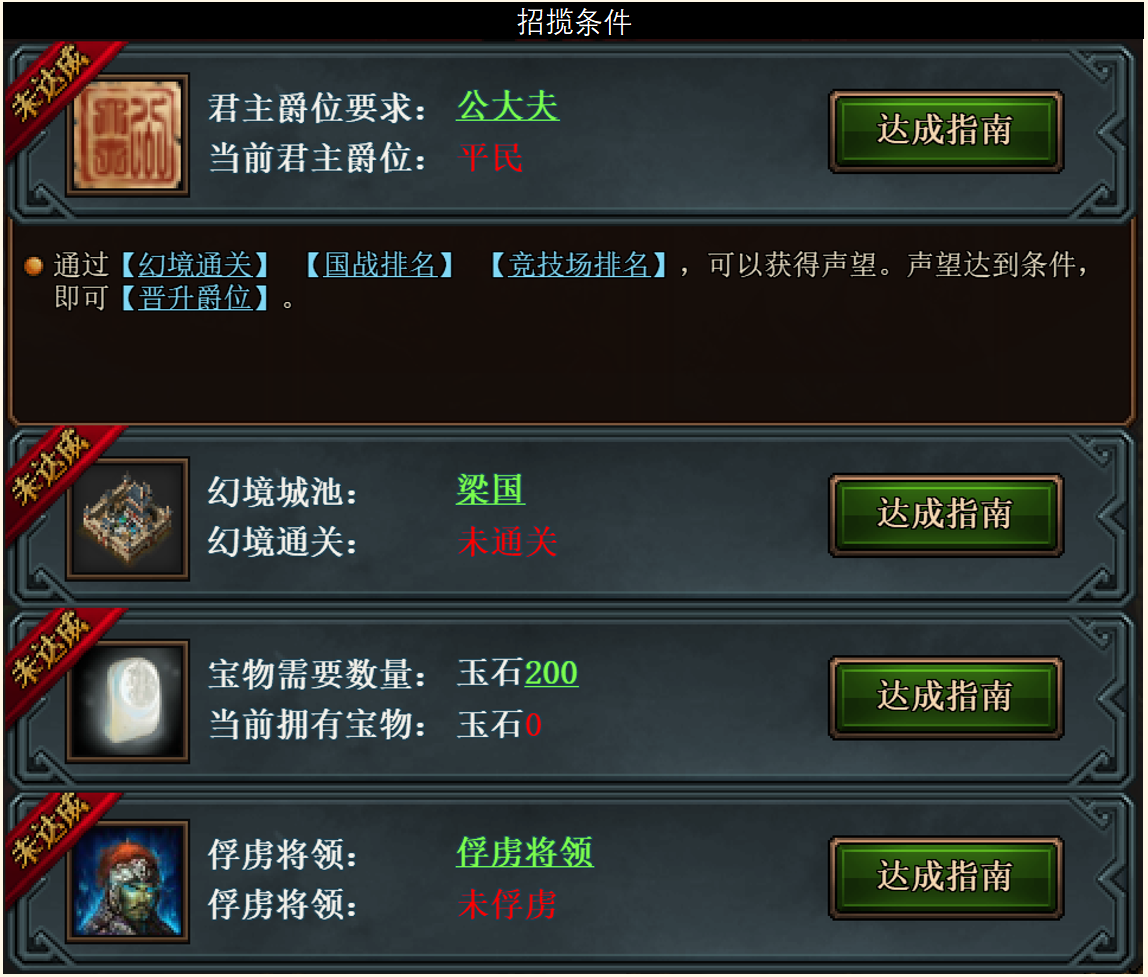1148x977 pixels.
Task: Open 达成指南 for jade treasure requirement
Action: [x=946, y=697]
